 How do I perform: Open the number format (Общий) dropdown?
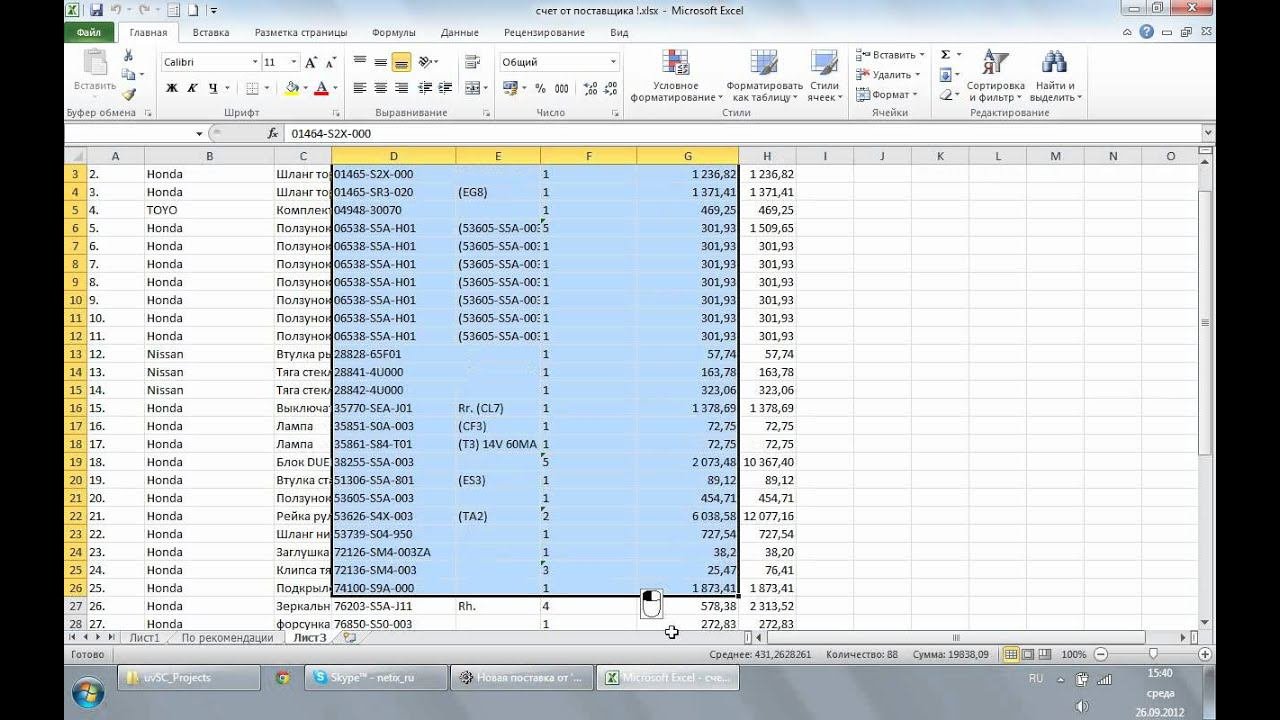(613, 62)
